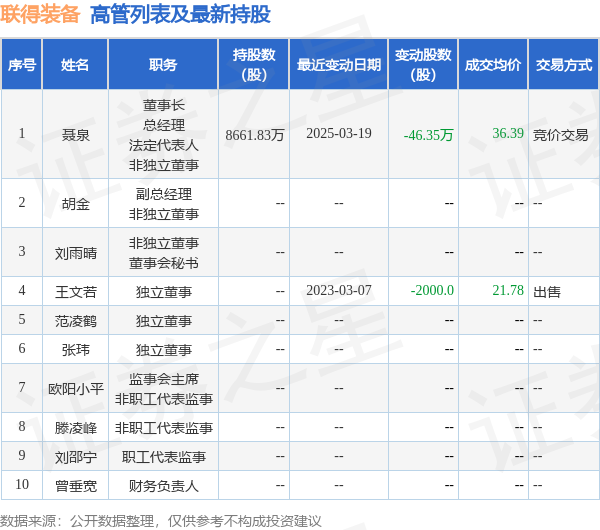Click the date 2023-03-07

339,290
